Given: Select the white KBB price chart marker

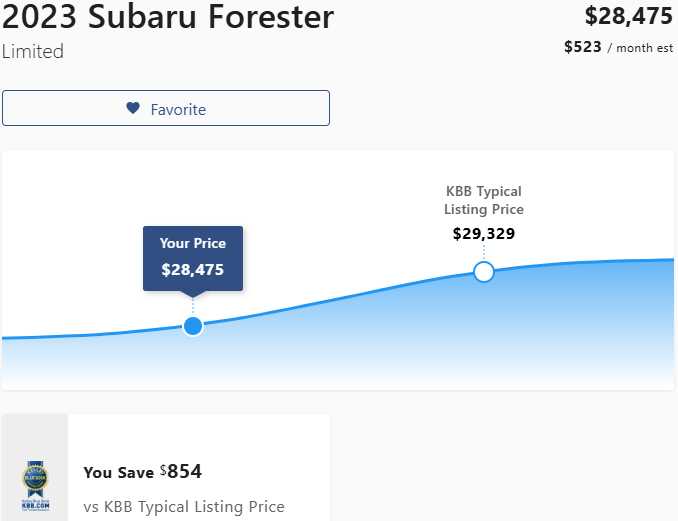Looking at the screenshot, I should (484, 272).
